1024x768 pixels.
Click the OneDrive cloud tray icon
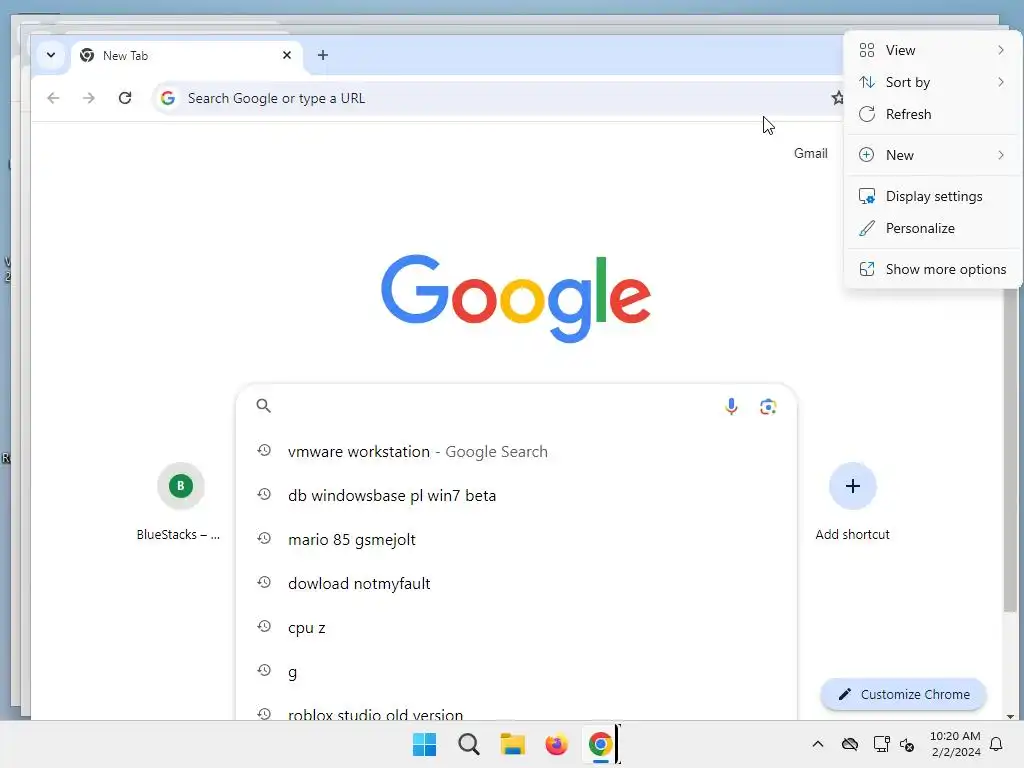[850, 744]
